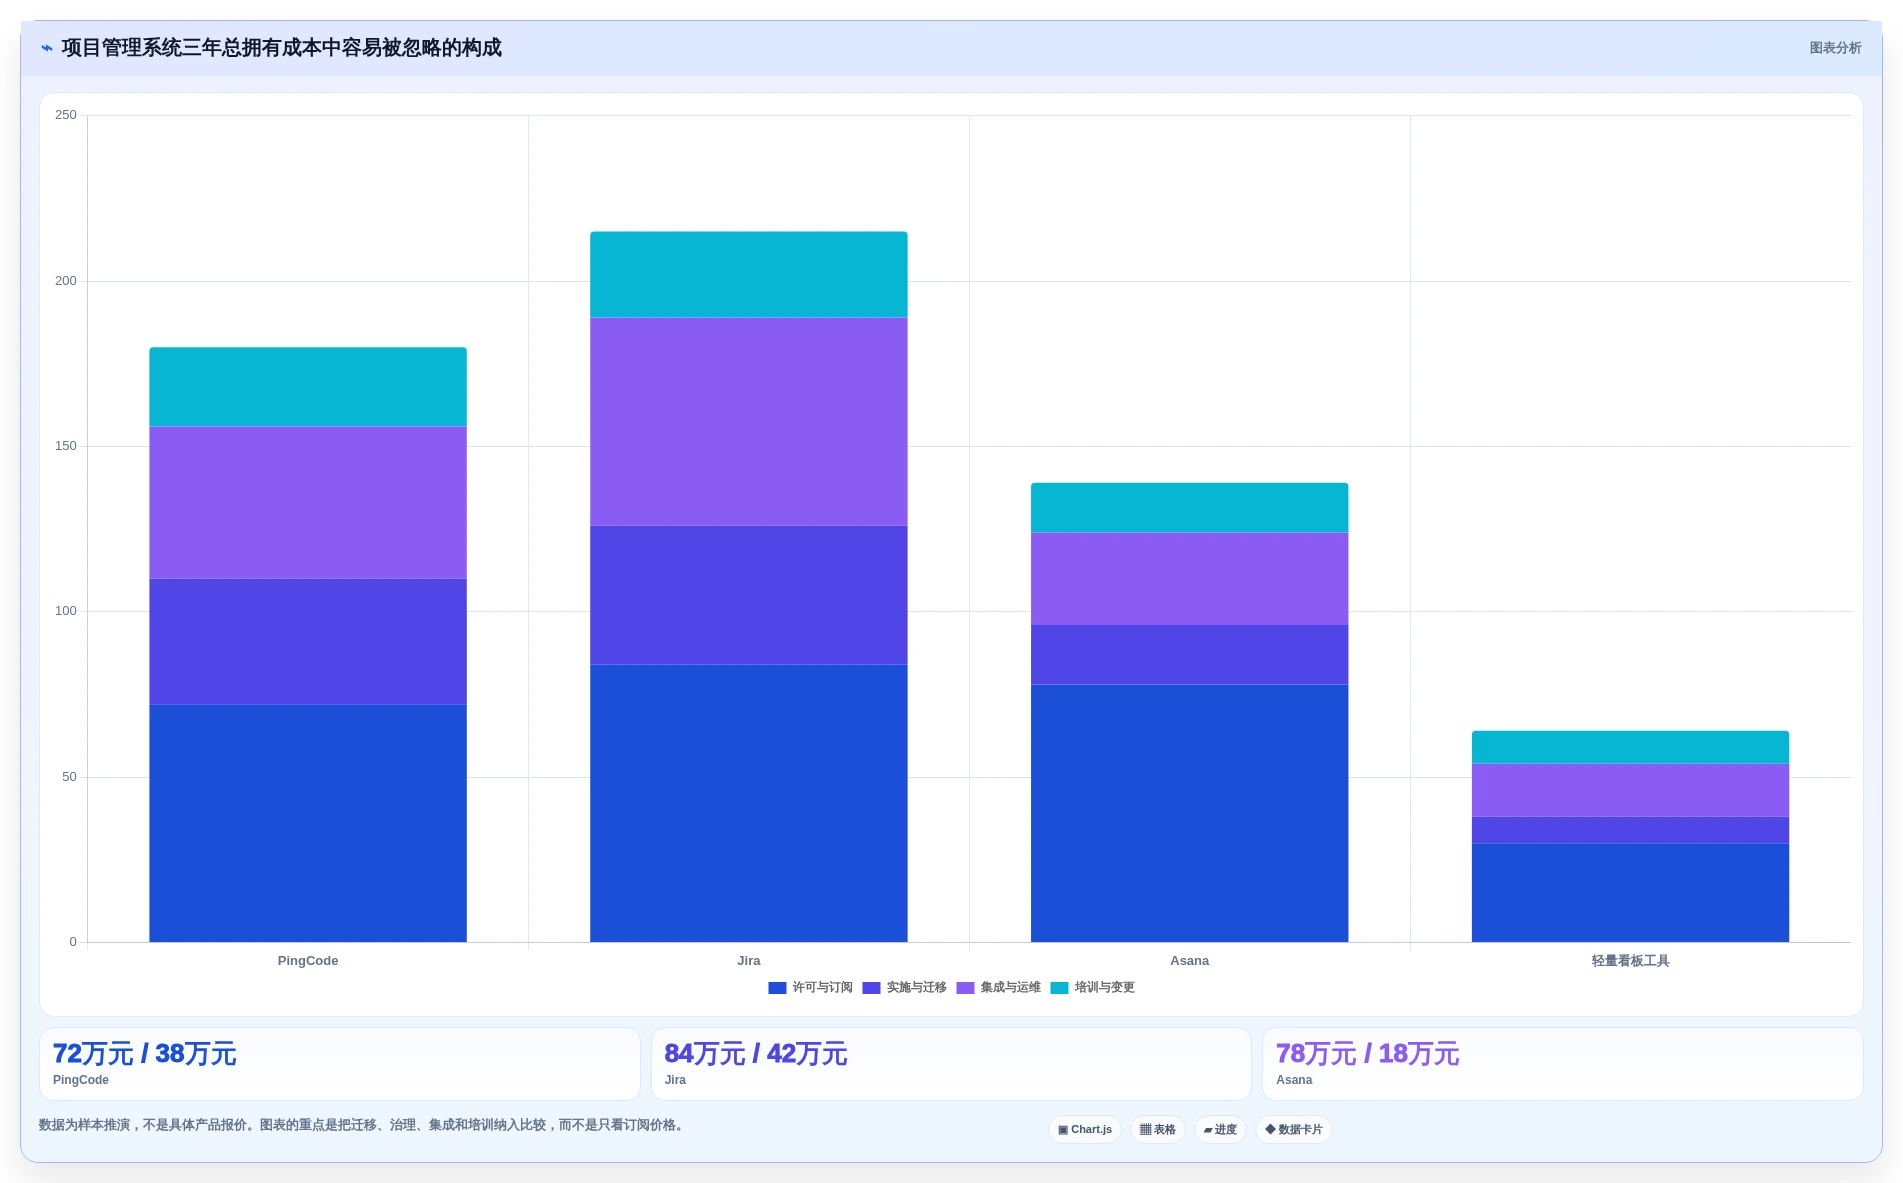Screen dimensions: 1903x1183
Task: Click the blue icon beside the chart title
Action: [x=46, y=48]
